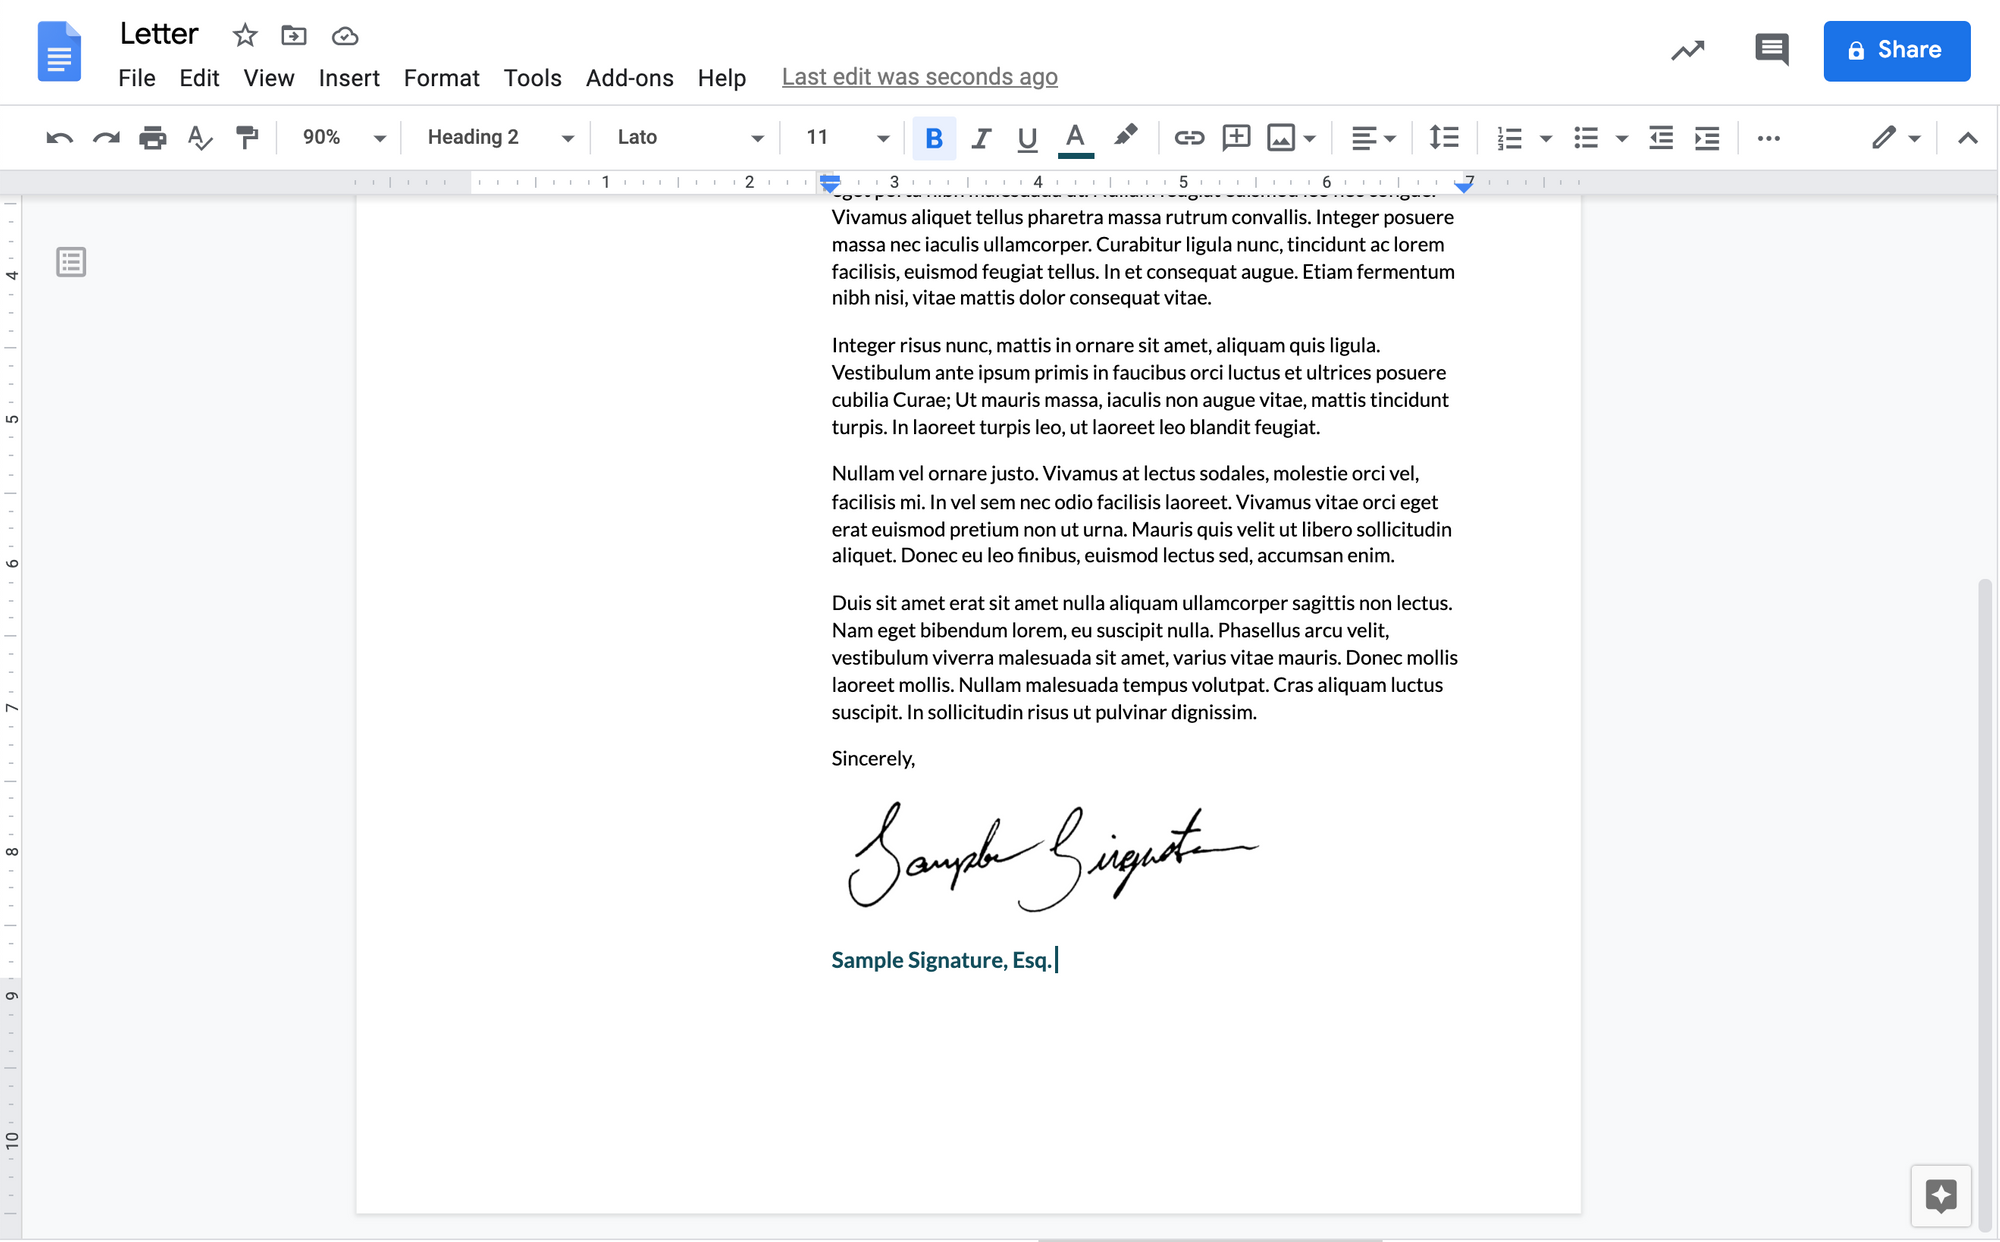This screenshot has height=1242, width=2000.
Task: Click the text highlight color tool
Action: (x=1124, y=136)
